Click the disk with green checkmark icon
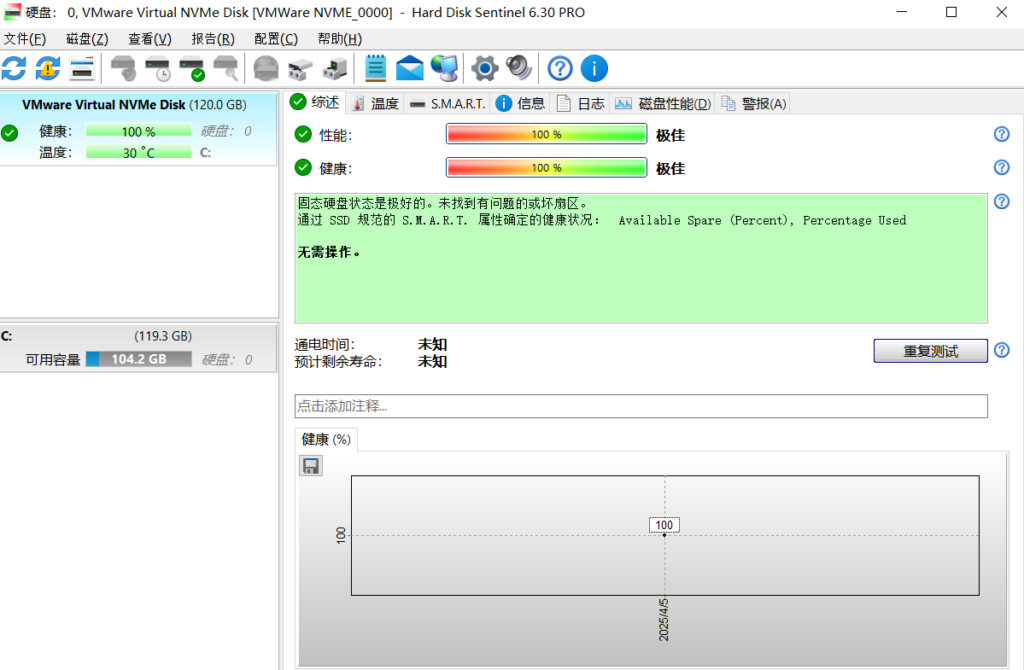Image resolution: width=1024 pixels, height=670 pixels. coord(192,68)
